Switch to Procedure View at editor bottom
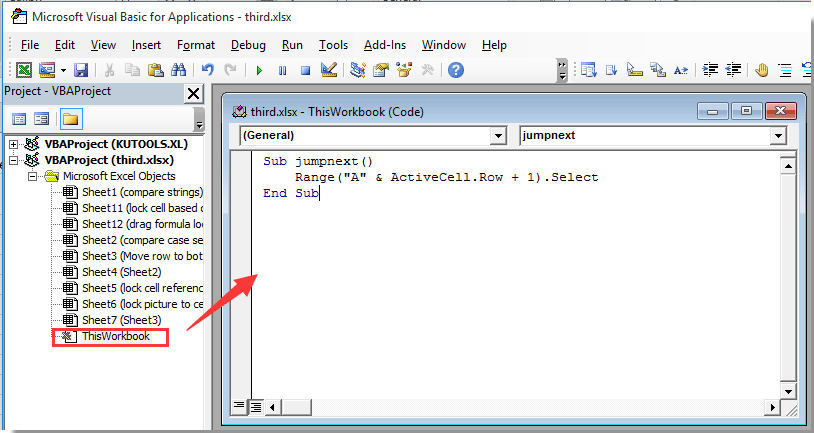814x433 pixels. [239, 406]
